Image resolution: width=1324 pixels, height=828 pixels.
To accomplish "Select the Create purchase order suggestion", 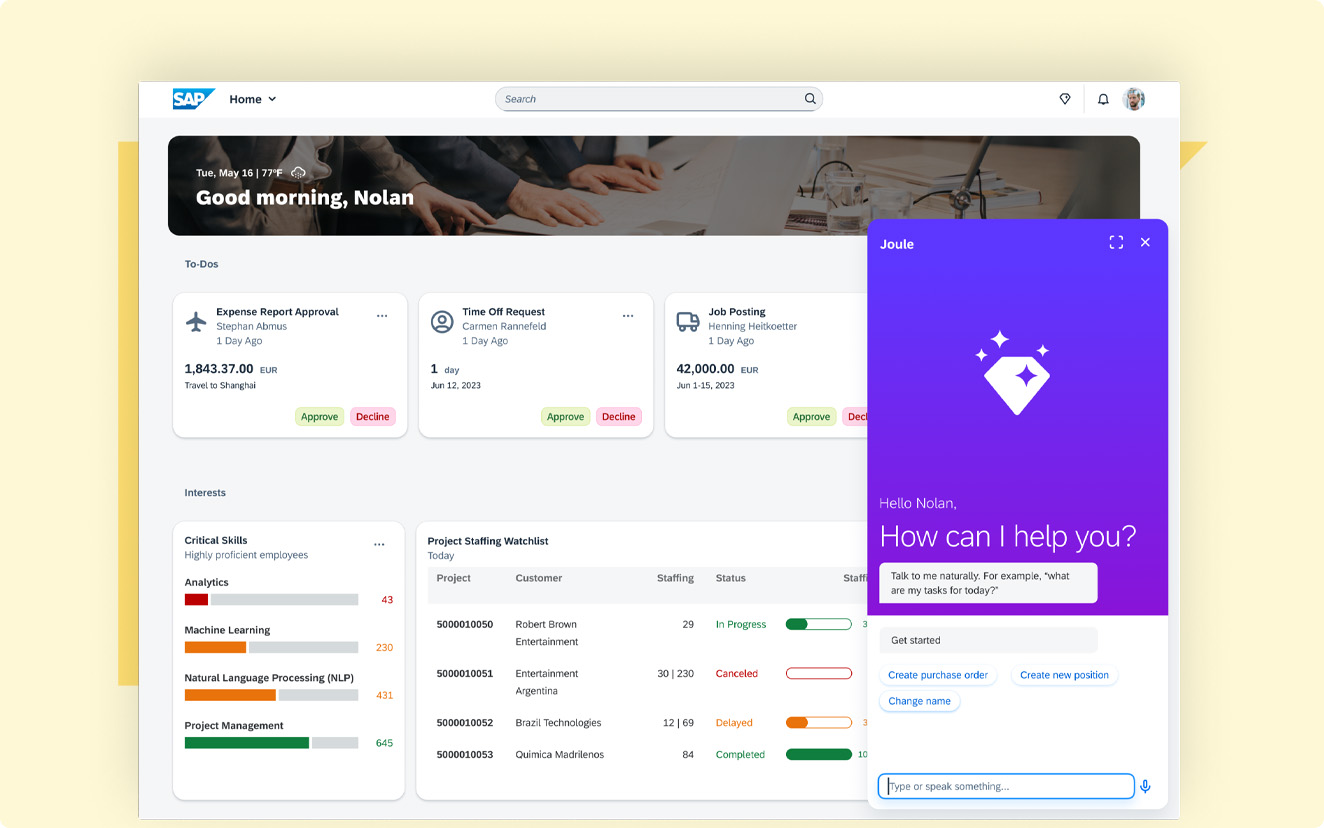I will [x=938, y=675].
